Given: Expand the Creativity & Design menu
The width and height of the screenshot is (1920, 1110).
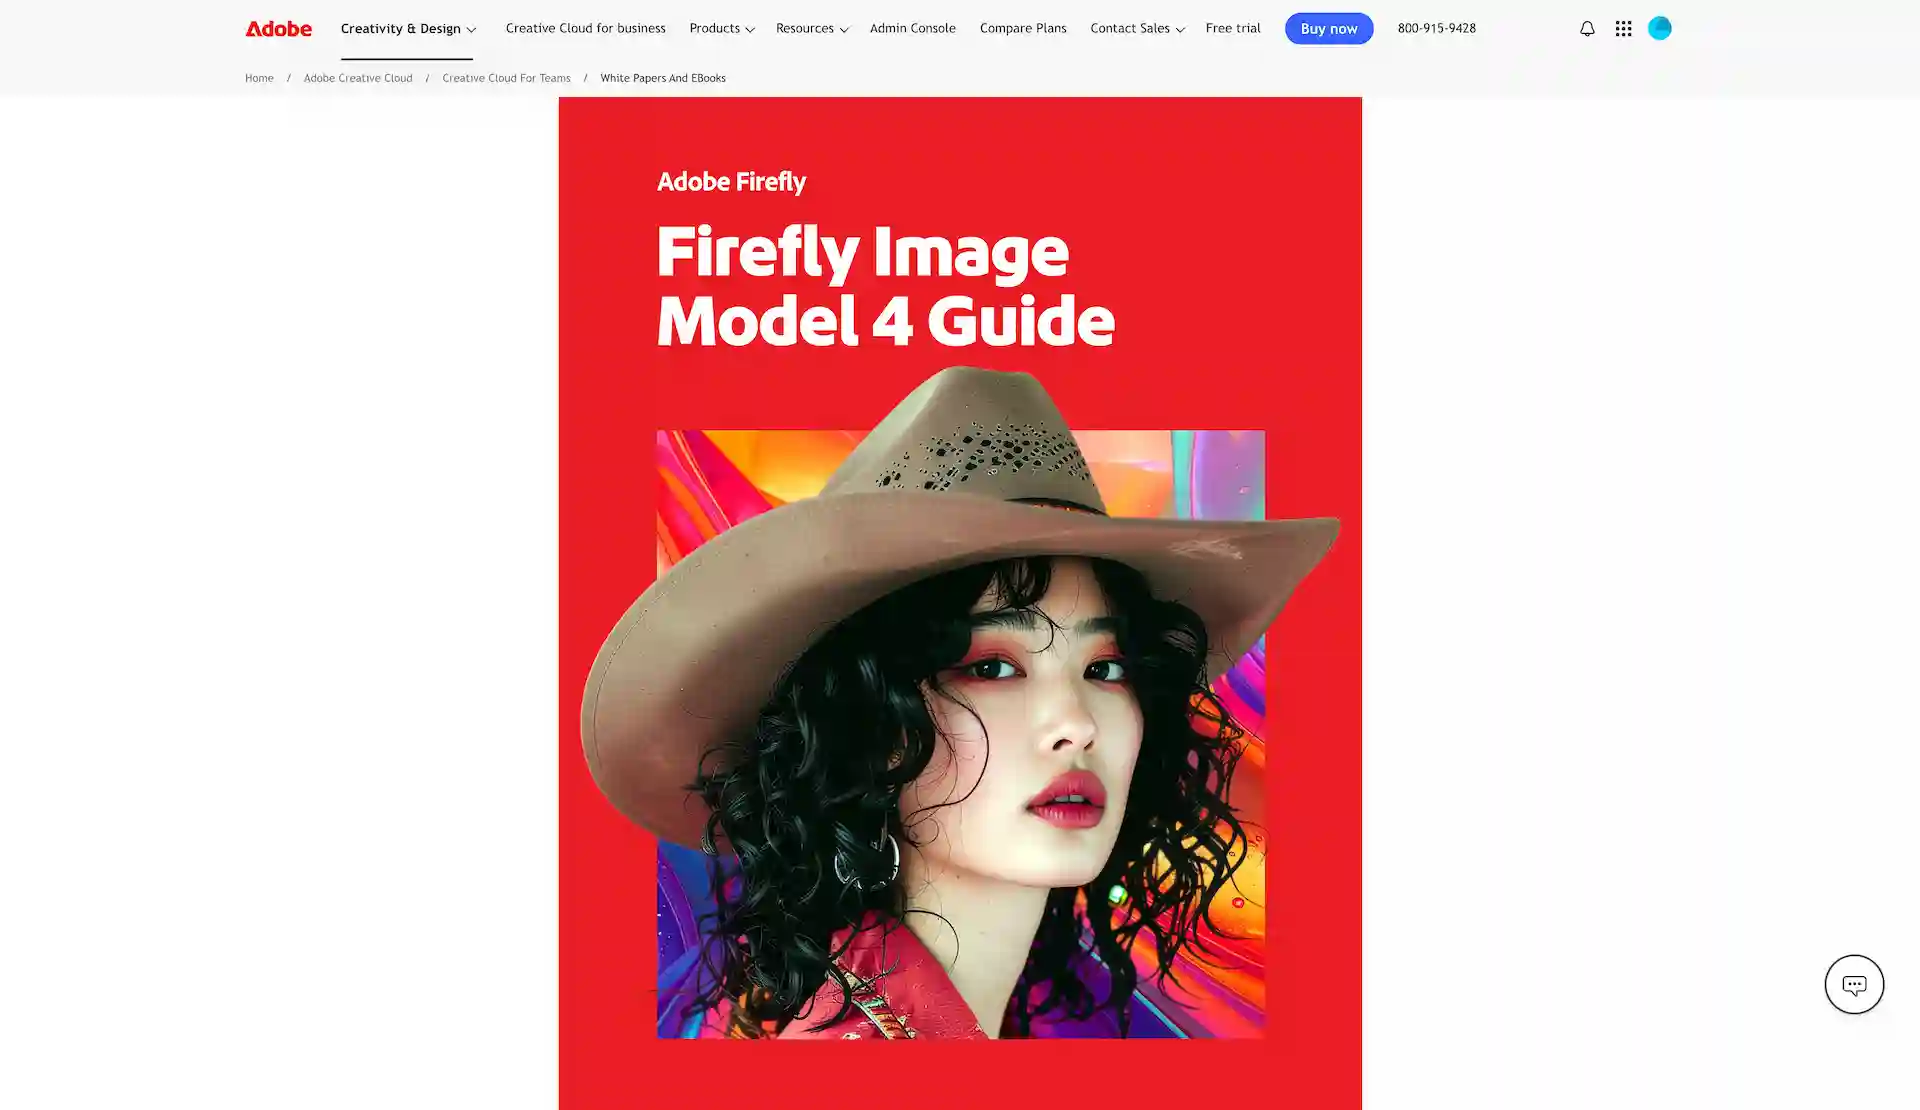Looking at the screenshot, I should [x=407, y=29].
